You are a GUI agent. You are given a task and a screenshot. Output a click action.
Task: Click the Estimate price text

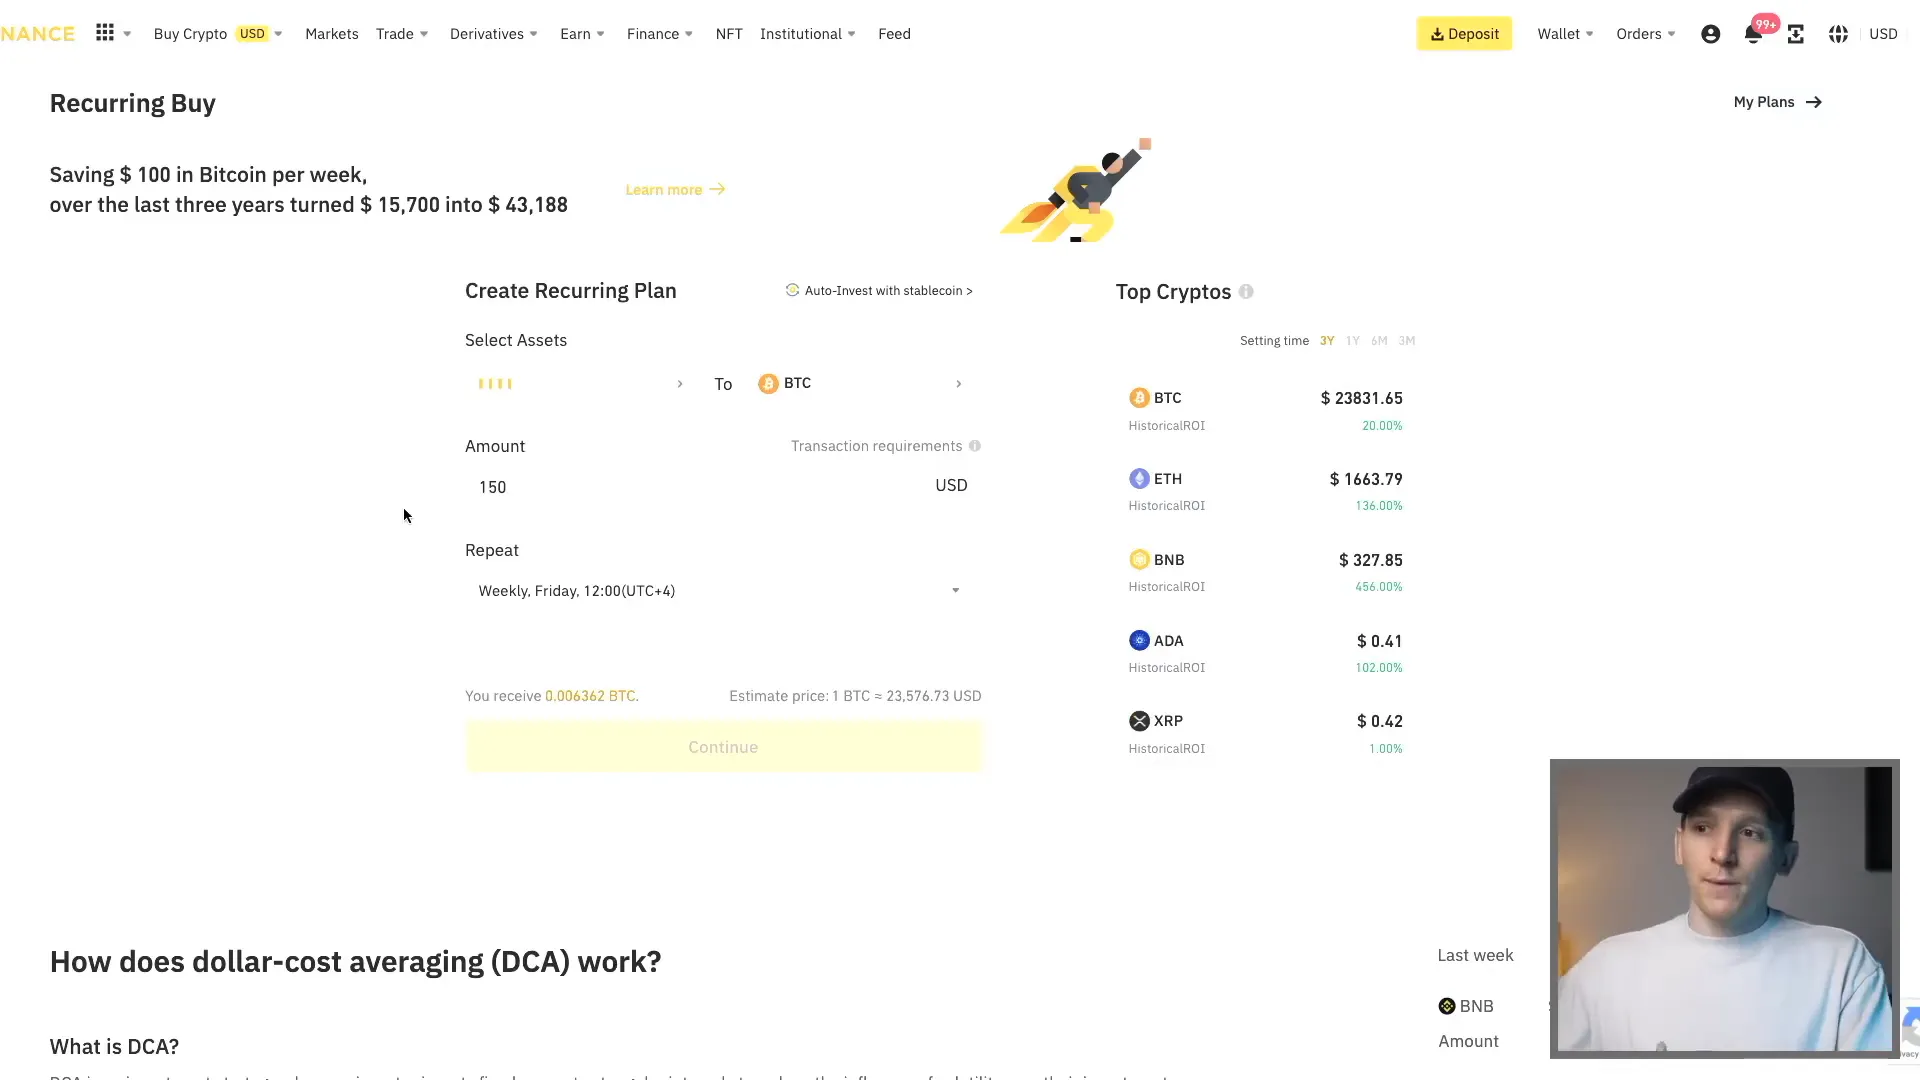click(x=855, y=696)
